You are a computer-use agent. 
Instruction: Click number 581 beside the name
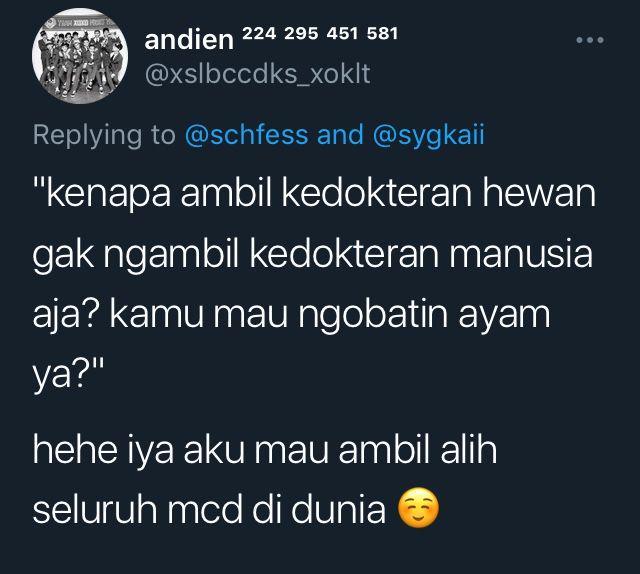point(382,33)
